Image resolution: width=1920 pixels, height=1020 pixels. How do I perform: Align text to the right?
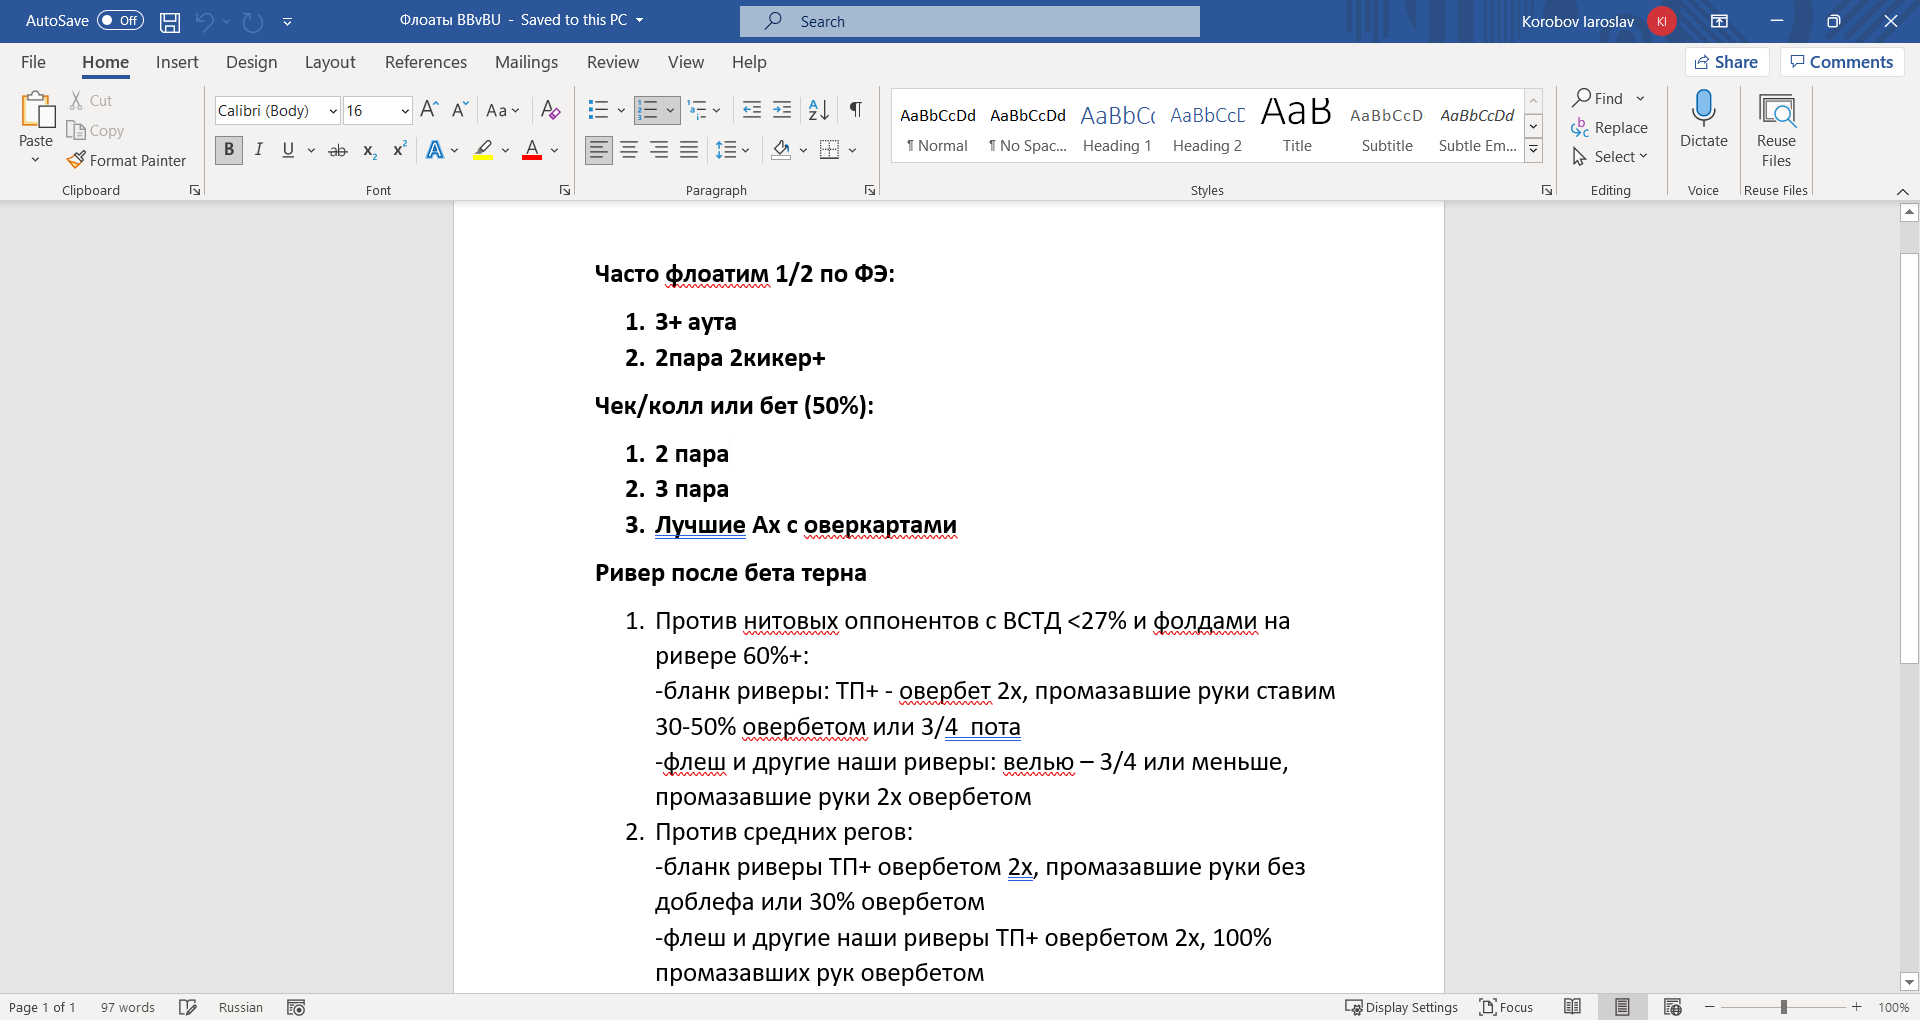point(659,150)
